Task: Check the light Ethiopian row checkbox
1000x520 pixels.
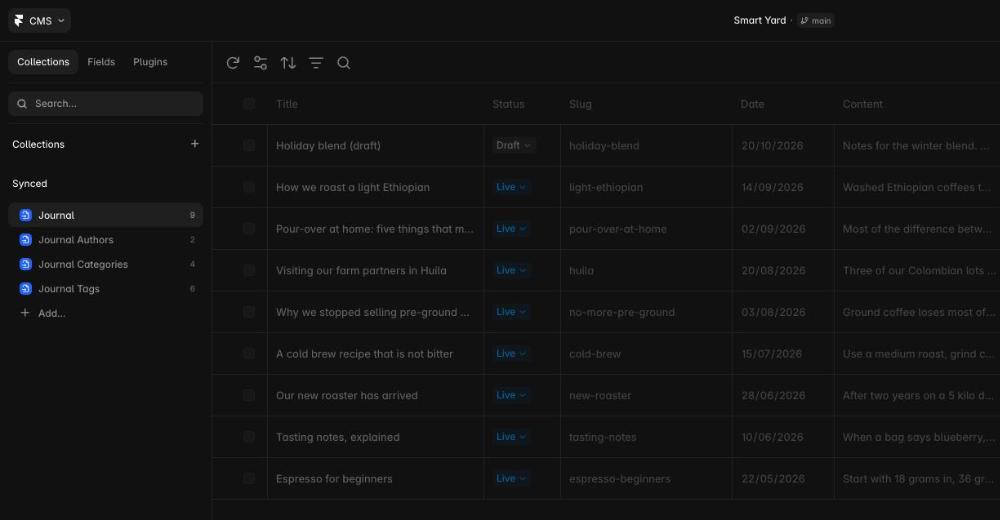Action: [249, 187]
